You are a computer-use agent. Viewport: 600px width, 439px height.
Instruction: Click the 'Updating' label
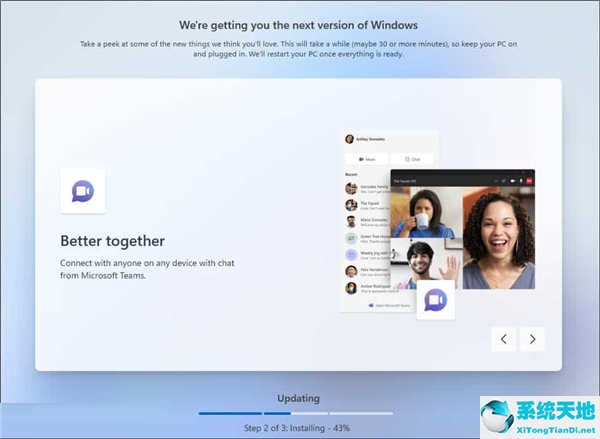[x=298, y=398]
